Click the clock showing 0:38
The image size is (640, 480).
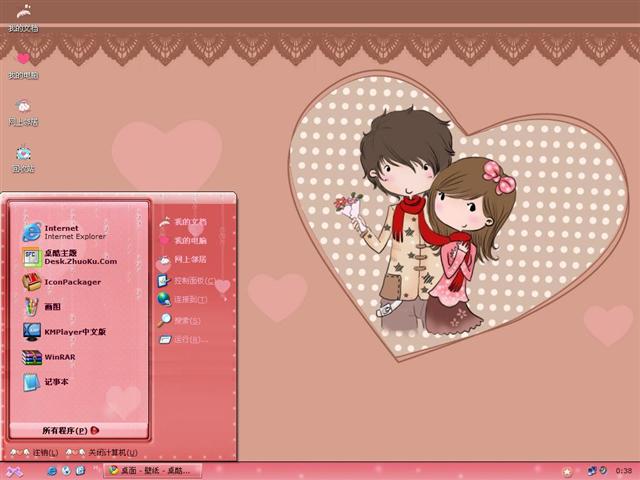pyautogui.click(x=623, y=471)
